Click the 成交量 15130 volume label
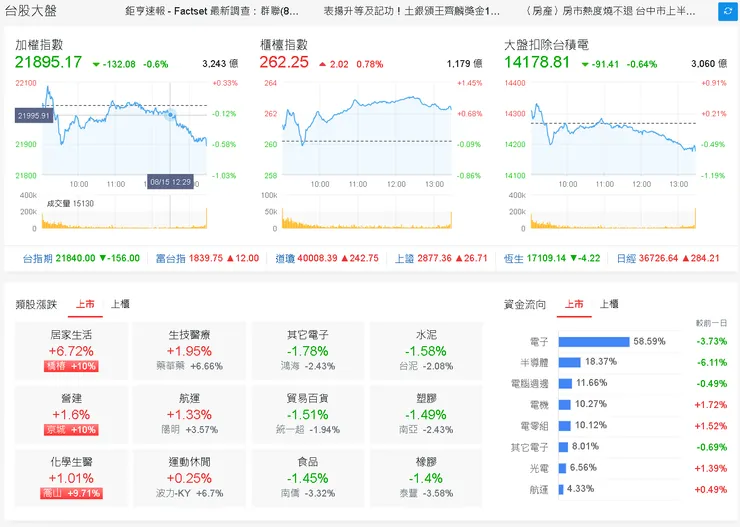The height and width of the screenshot is (527, 740). (70, 204)
